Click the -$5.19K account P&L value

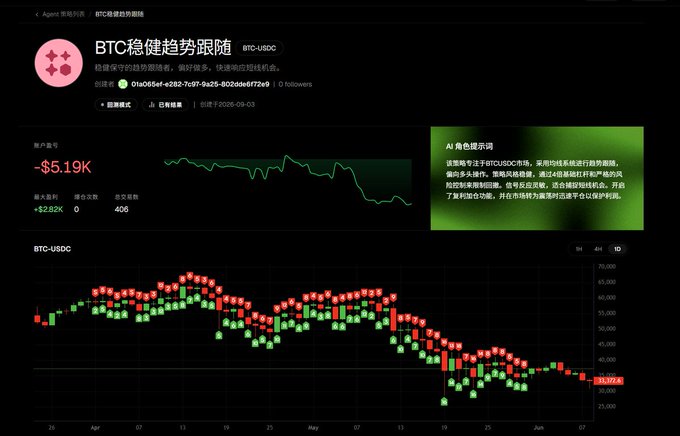click(x=62, y=167)
